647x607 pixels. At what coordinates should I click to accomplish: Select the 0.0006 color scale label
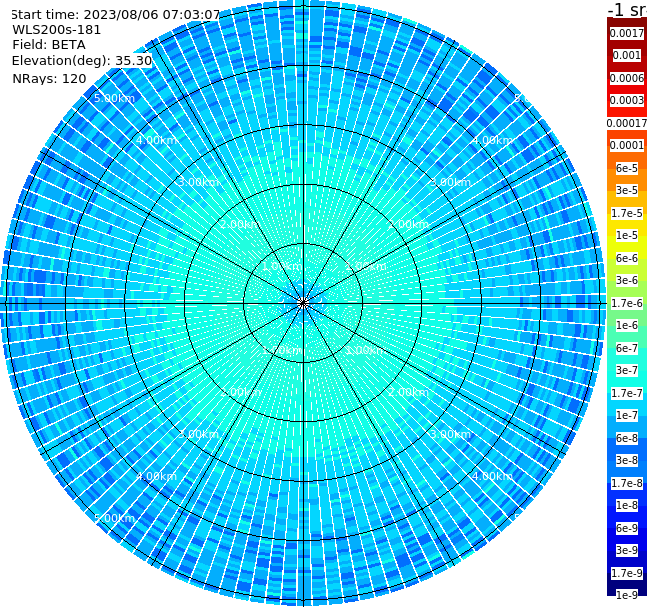coord(627,78)
